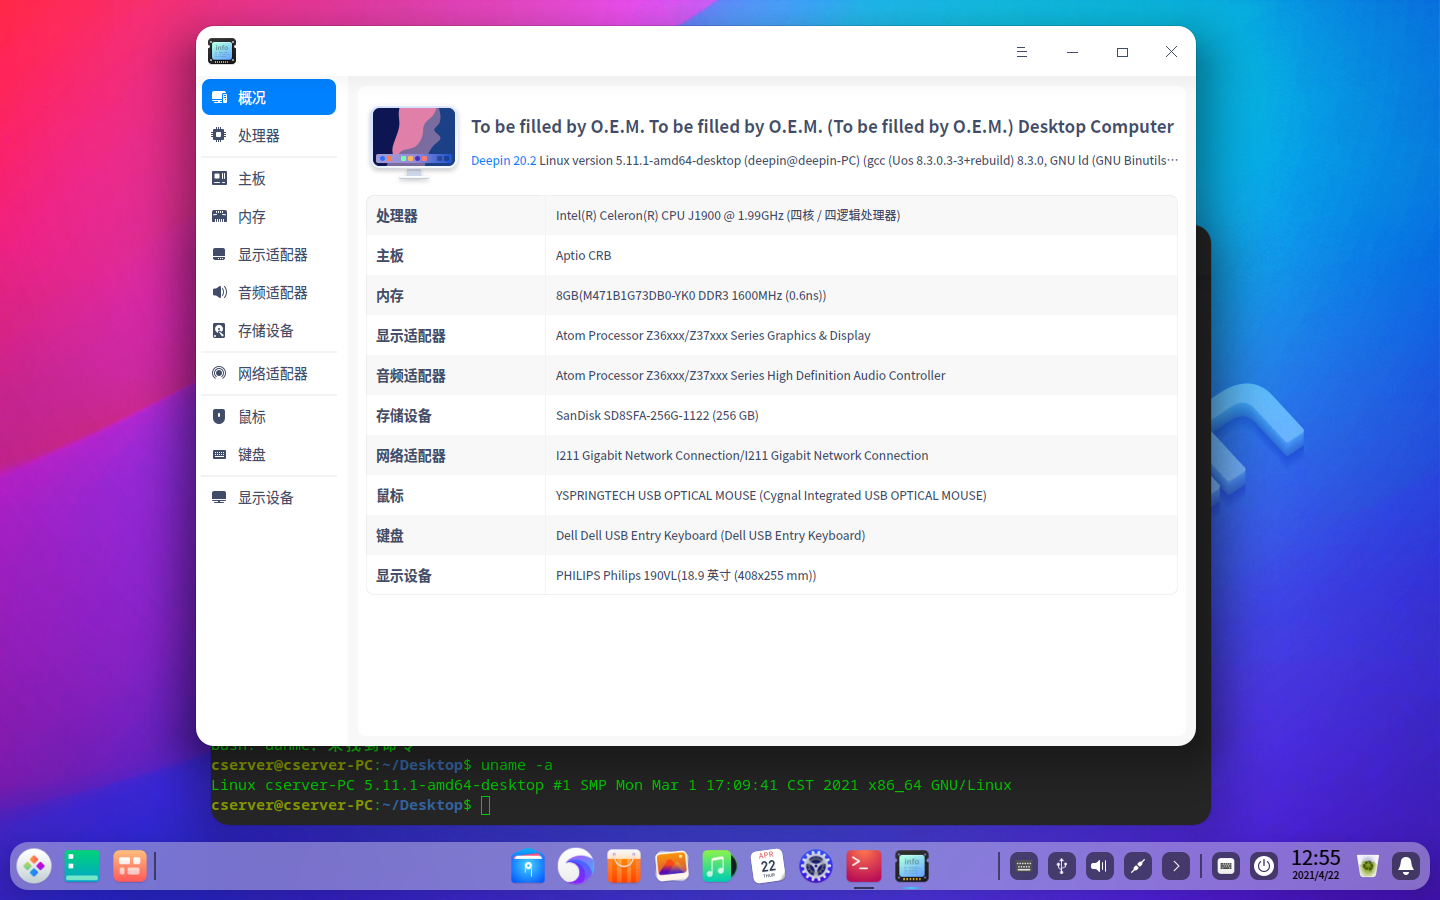Click the 显示适配器 label in overview table
Screen dimensions: 1440x900
tap(411, 336)
